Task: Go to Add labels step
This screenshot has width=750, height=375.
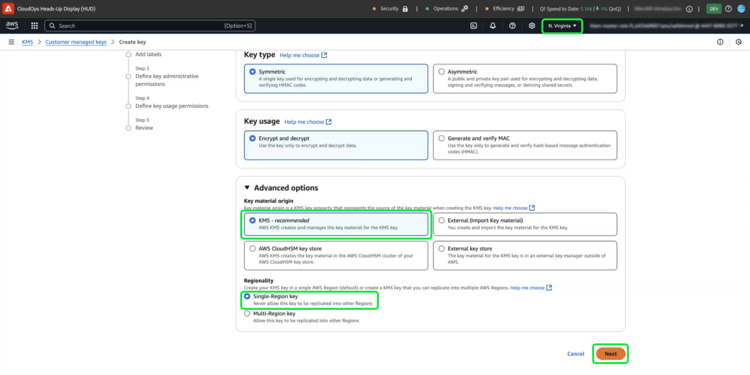Action: tap(148, 55)
